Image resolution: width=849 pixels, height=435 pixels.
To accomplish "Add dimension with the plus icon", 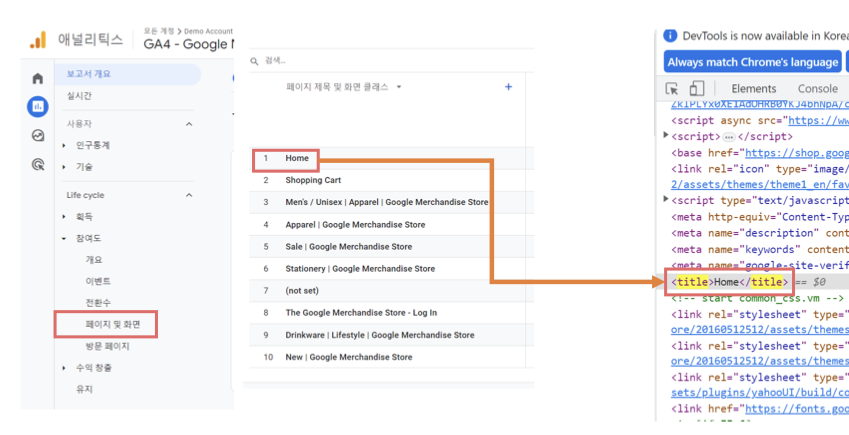I will (508, 87).
